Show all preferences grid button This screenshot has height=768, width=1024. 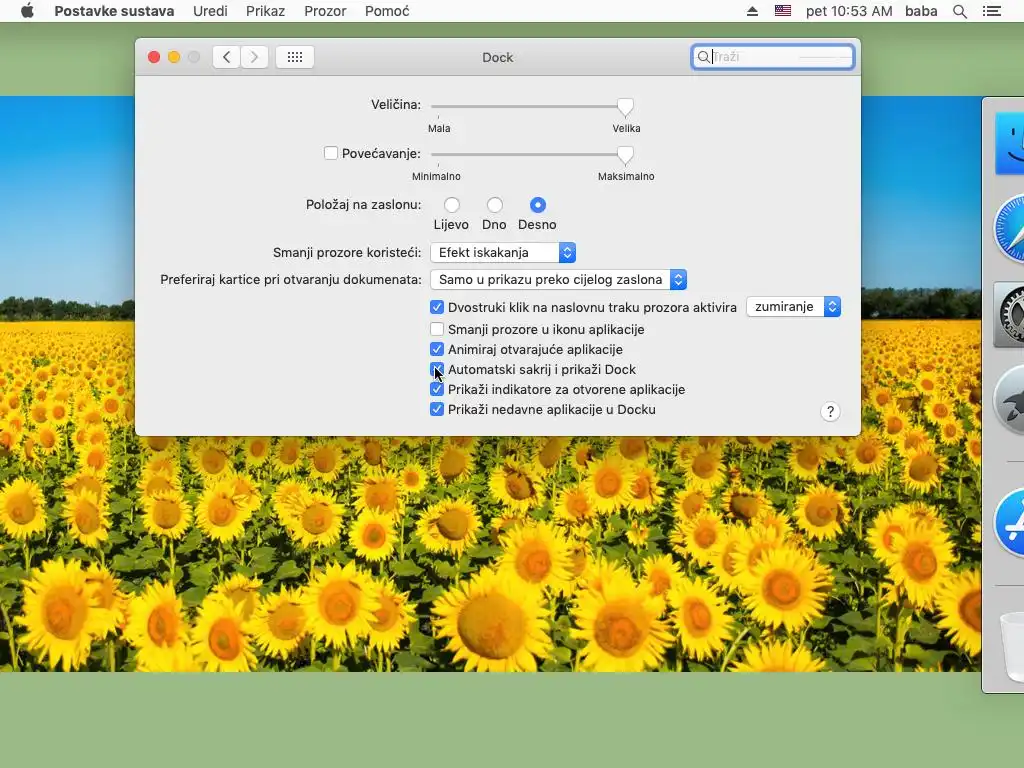295,57
